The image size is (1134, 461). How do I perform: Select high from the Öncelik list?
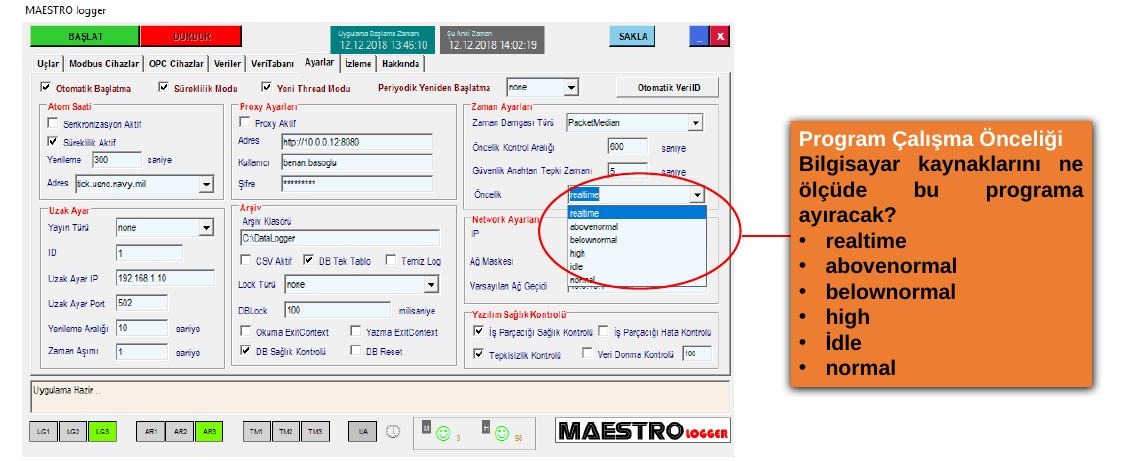pos(637,253)
